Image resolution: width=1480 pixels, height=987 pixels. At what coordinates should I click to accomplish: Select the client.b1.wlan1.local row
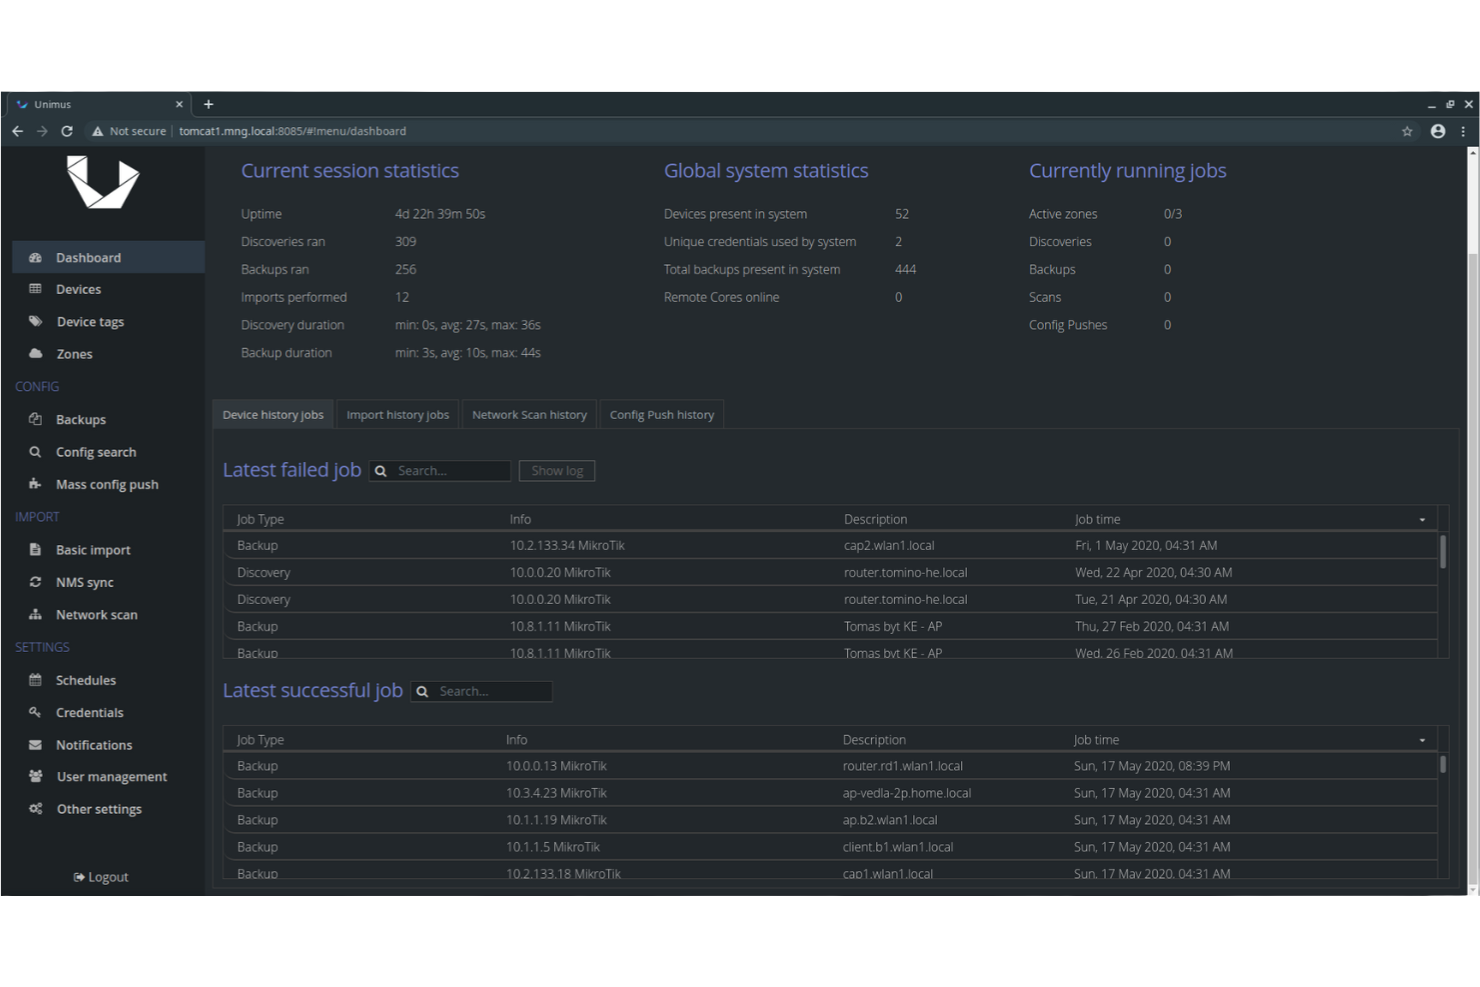(x=830, y=847)
